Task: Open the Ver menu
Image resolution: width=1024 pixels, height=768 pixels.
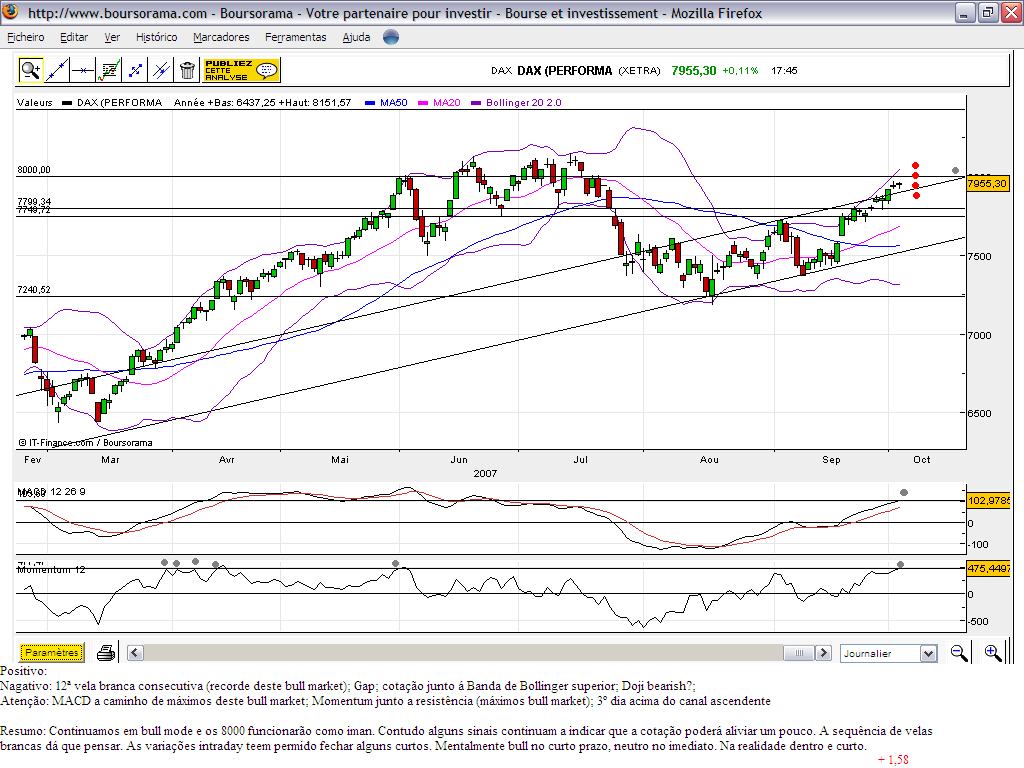Action: 112,37
